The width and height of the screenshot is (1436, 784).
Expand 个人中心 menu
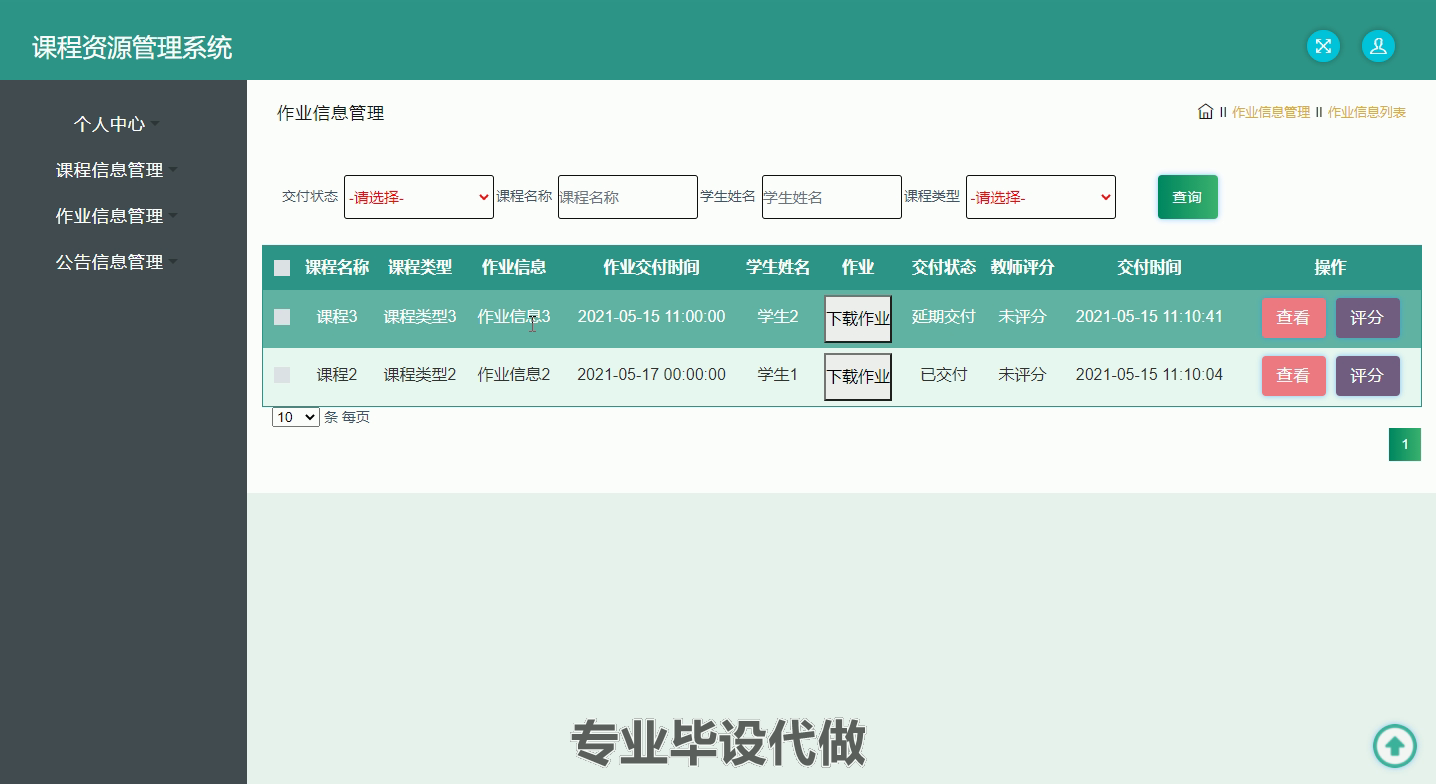116,124
